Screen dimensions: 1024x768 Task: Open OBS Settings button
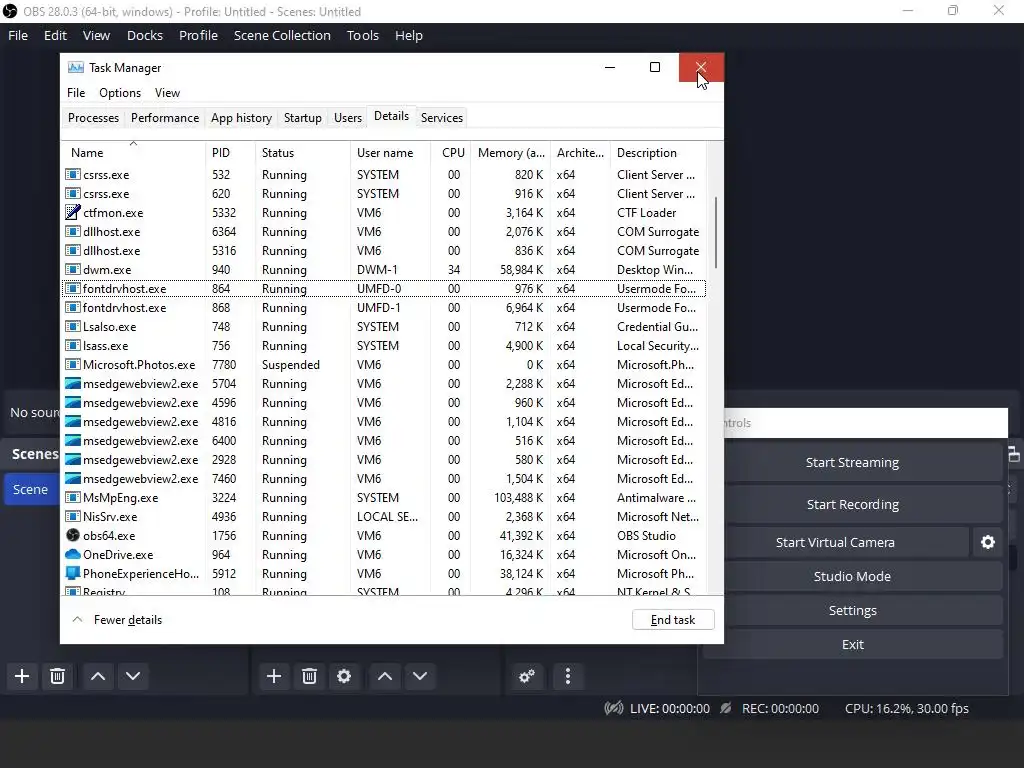coord(852,610)
